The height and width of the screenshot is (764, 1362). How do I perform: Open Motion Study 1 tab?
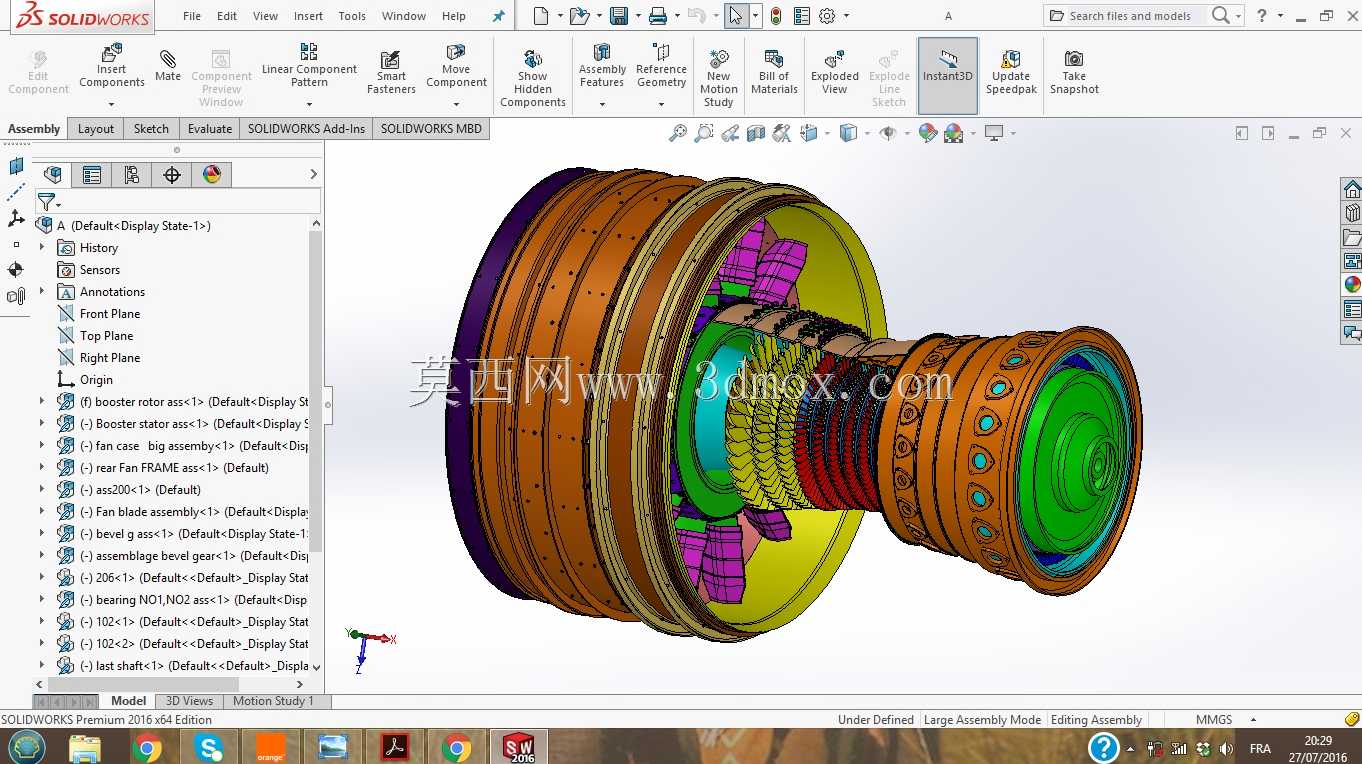pos(273,701)
